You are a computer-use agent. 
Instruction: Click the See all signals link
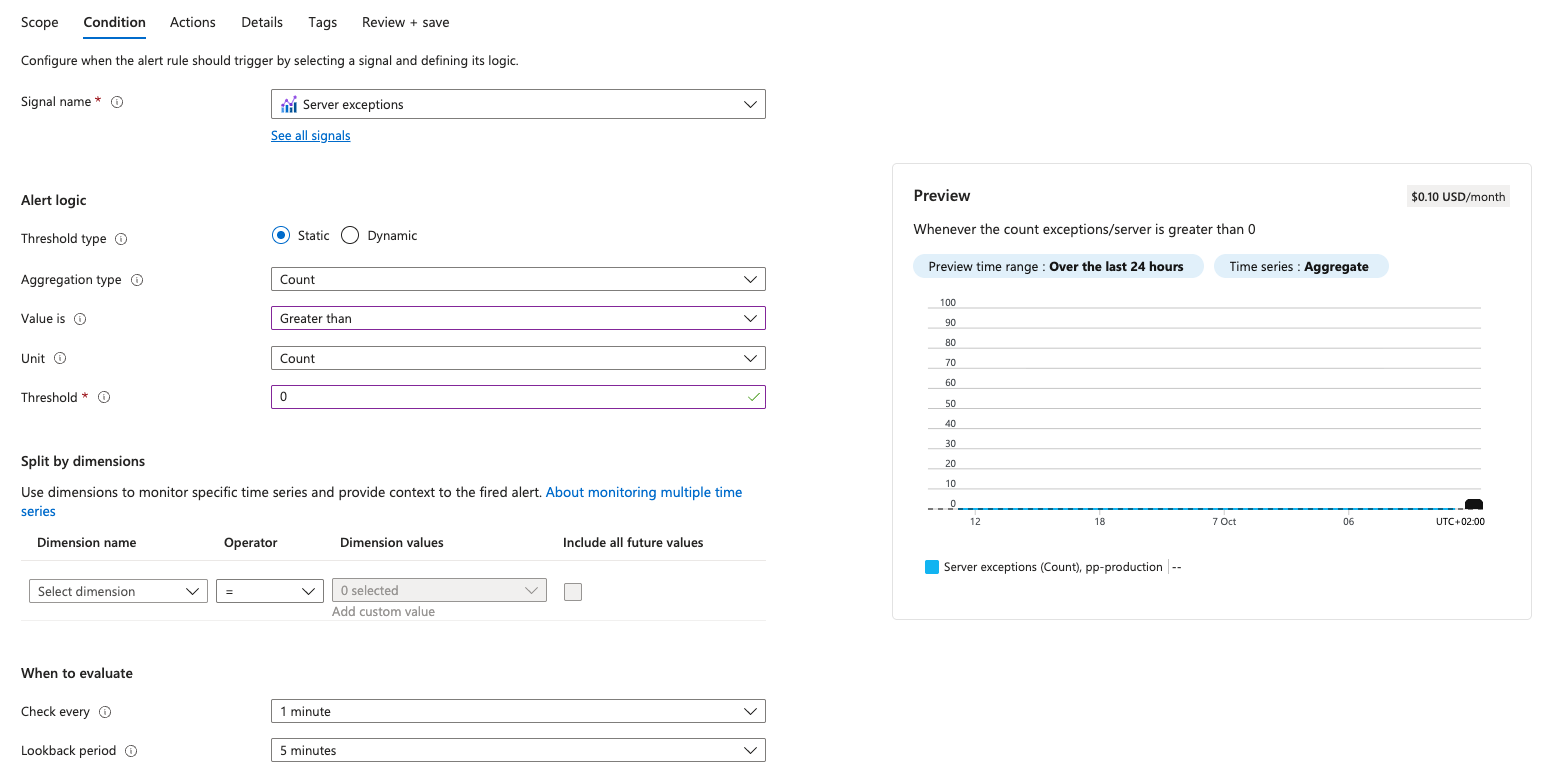[x=311, y=136]
